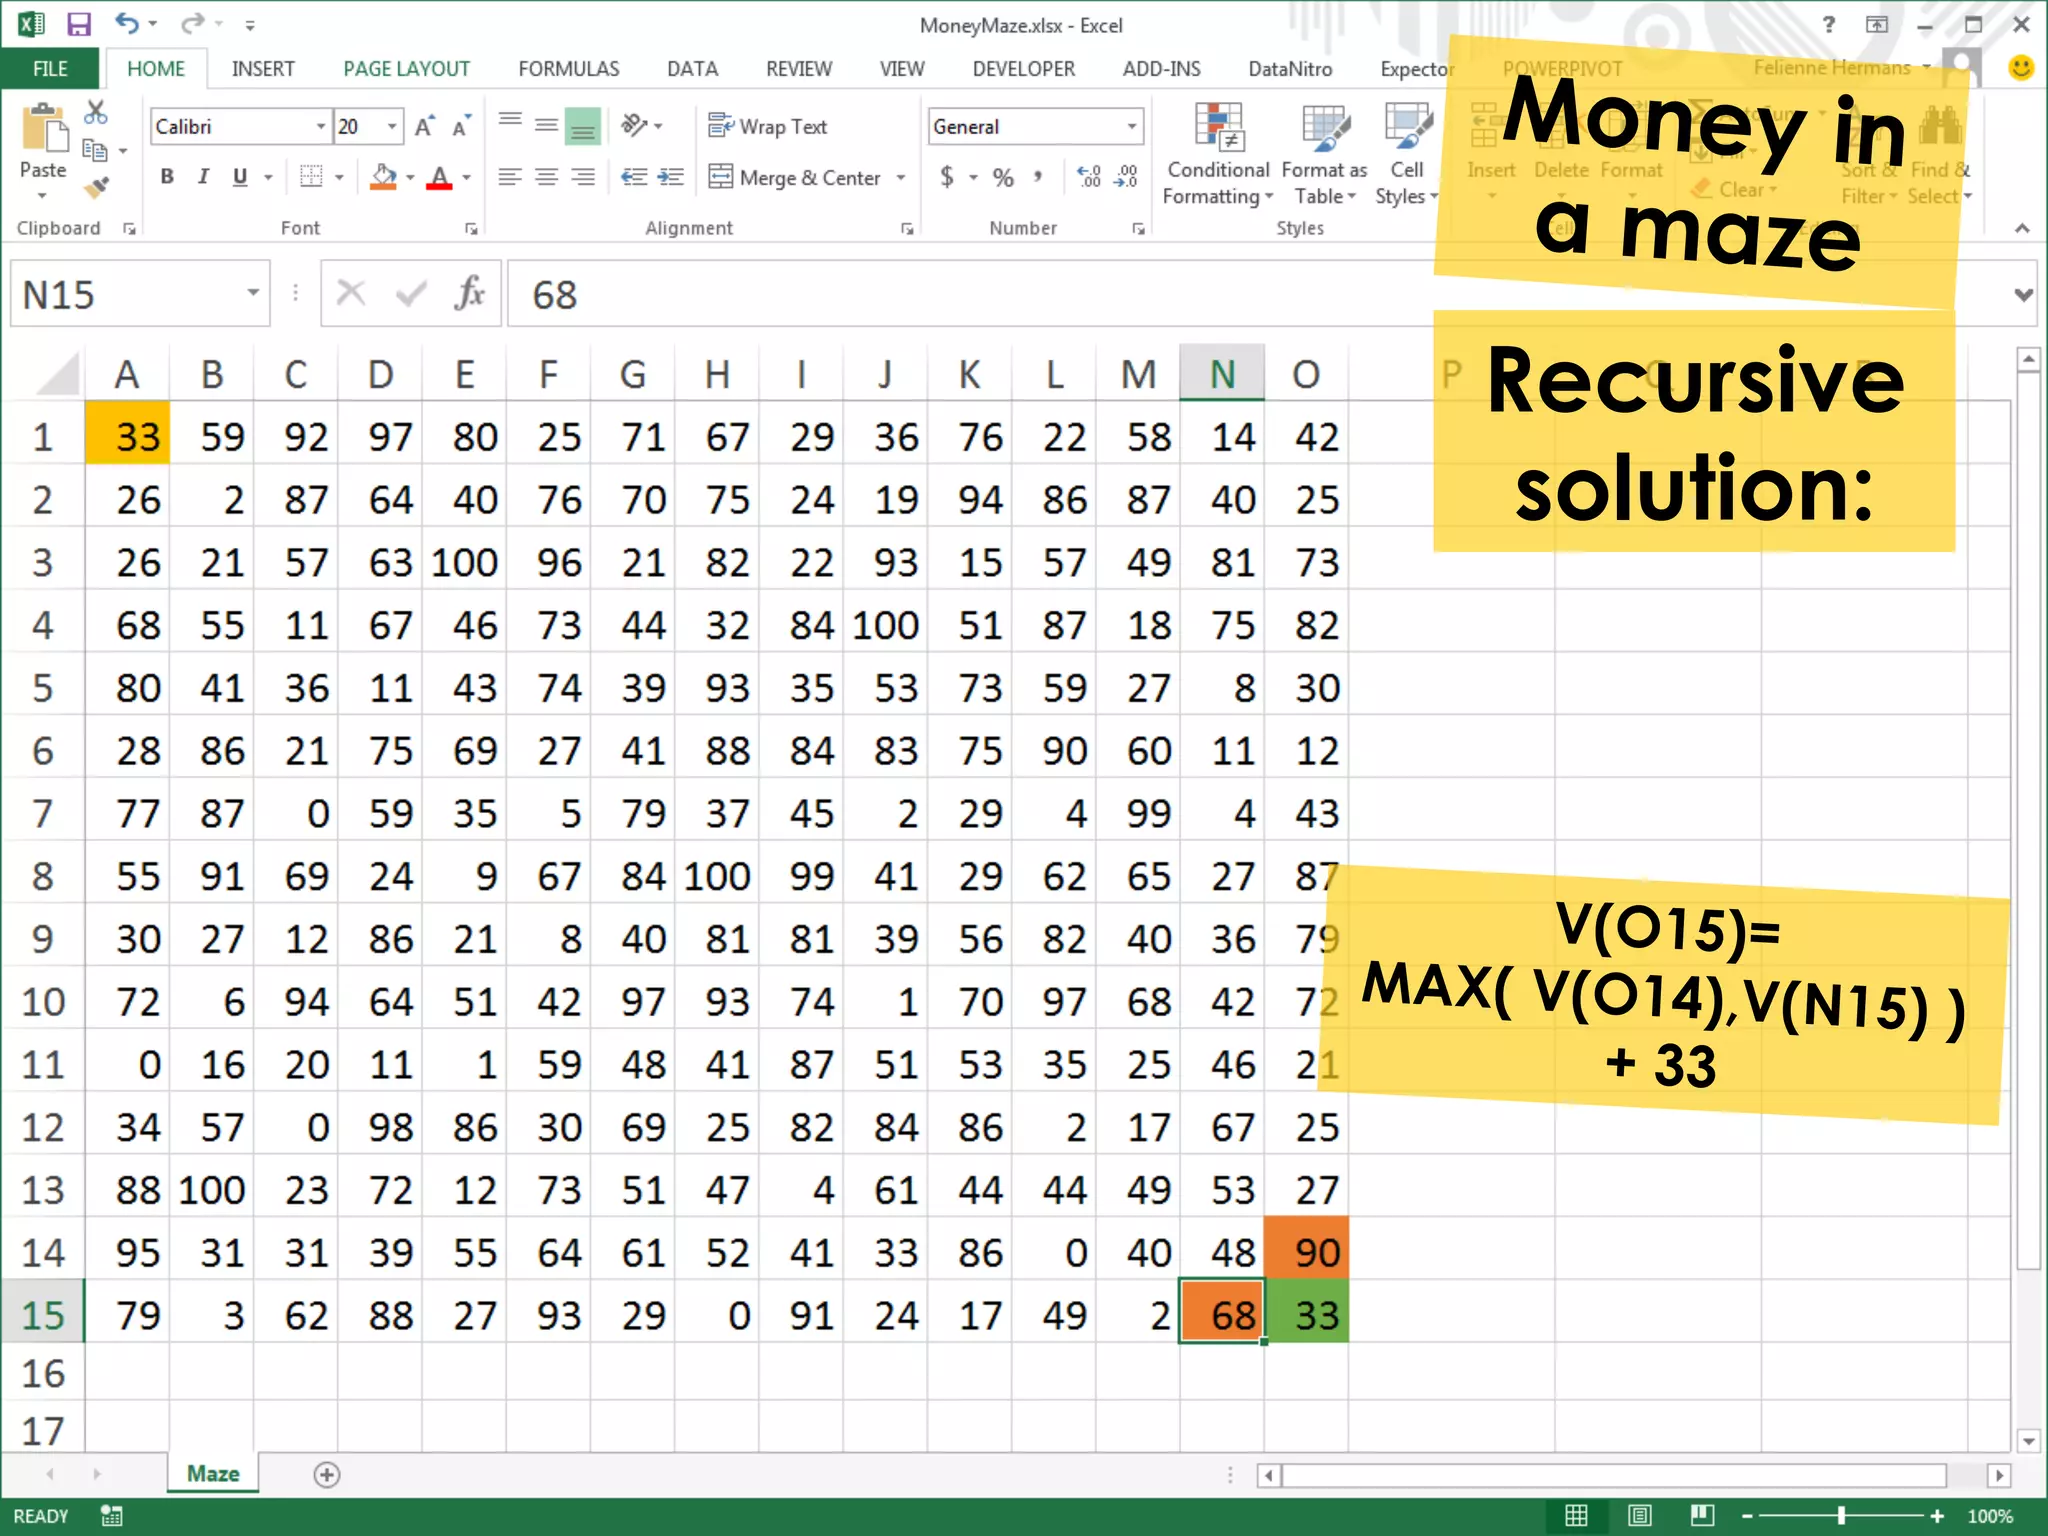Select the Format Painter brush

point(95,187)
